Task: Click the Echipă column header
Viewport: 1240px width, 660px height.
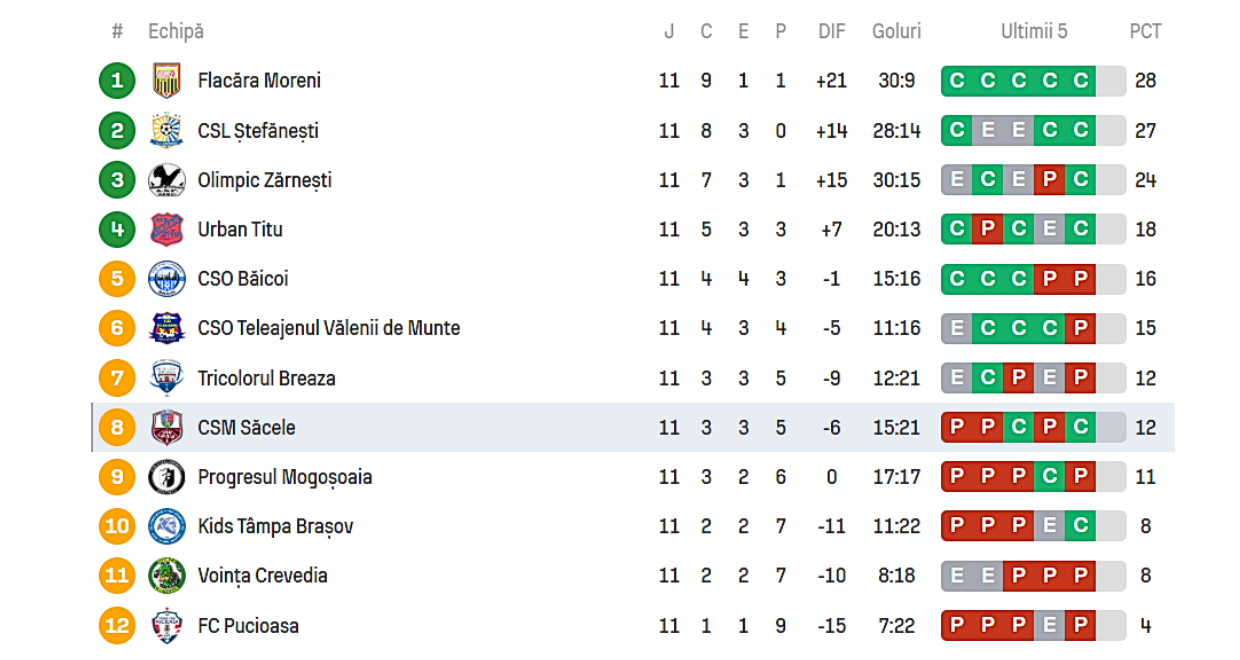Action: tap(176, 31)
